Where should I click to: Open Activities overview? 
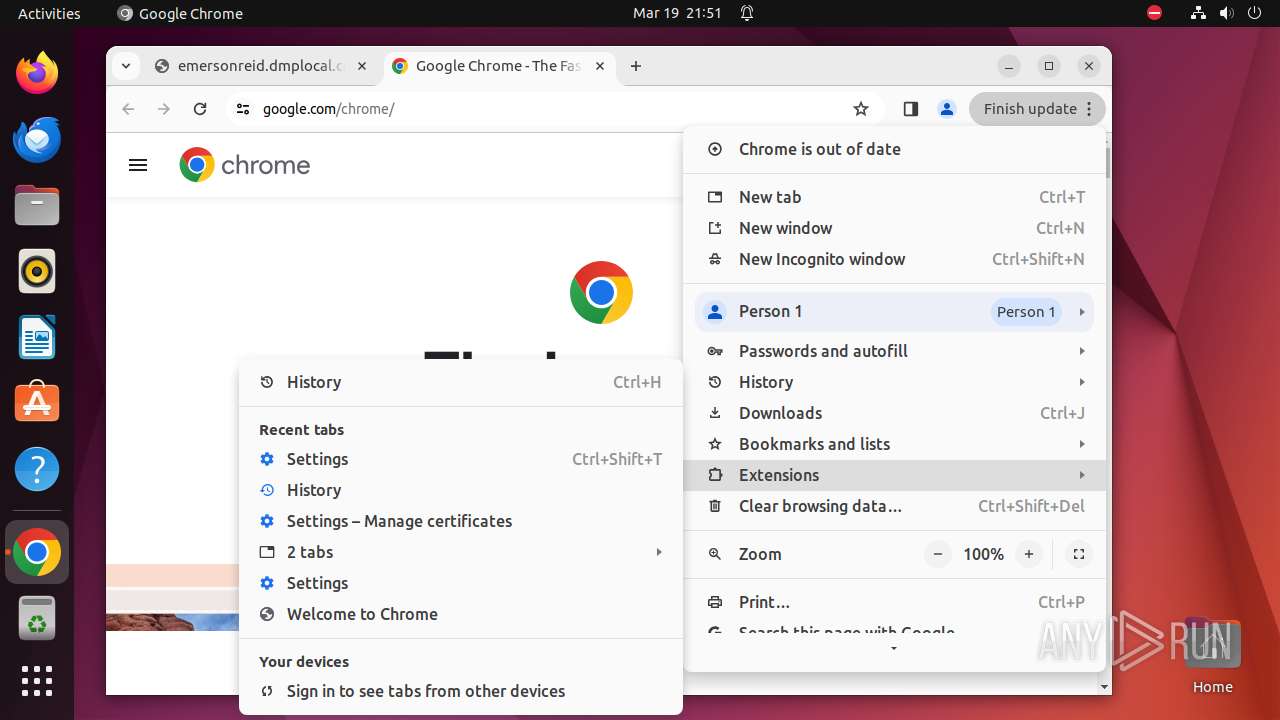tap(49, 13)
